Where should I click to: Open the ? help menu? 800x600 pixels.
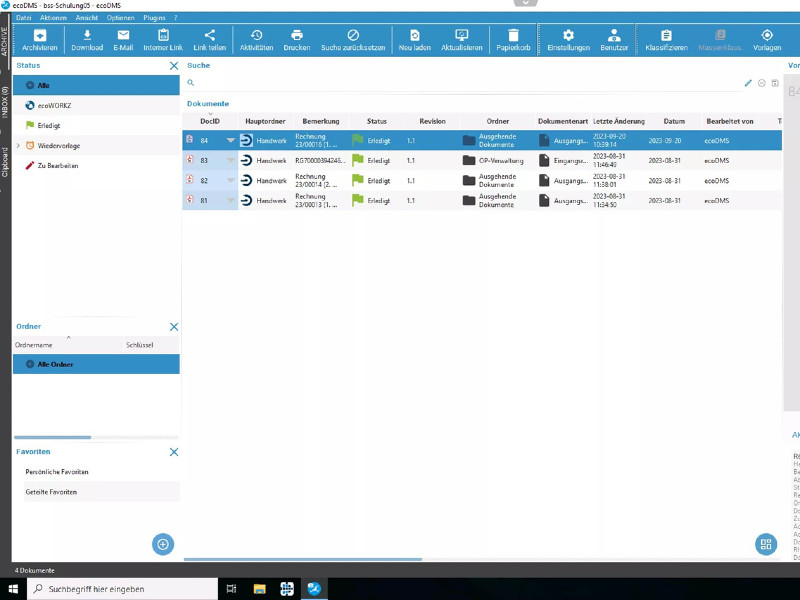[x=176, y=18]
